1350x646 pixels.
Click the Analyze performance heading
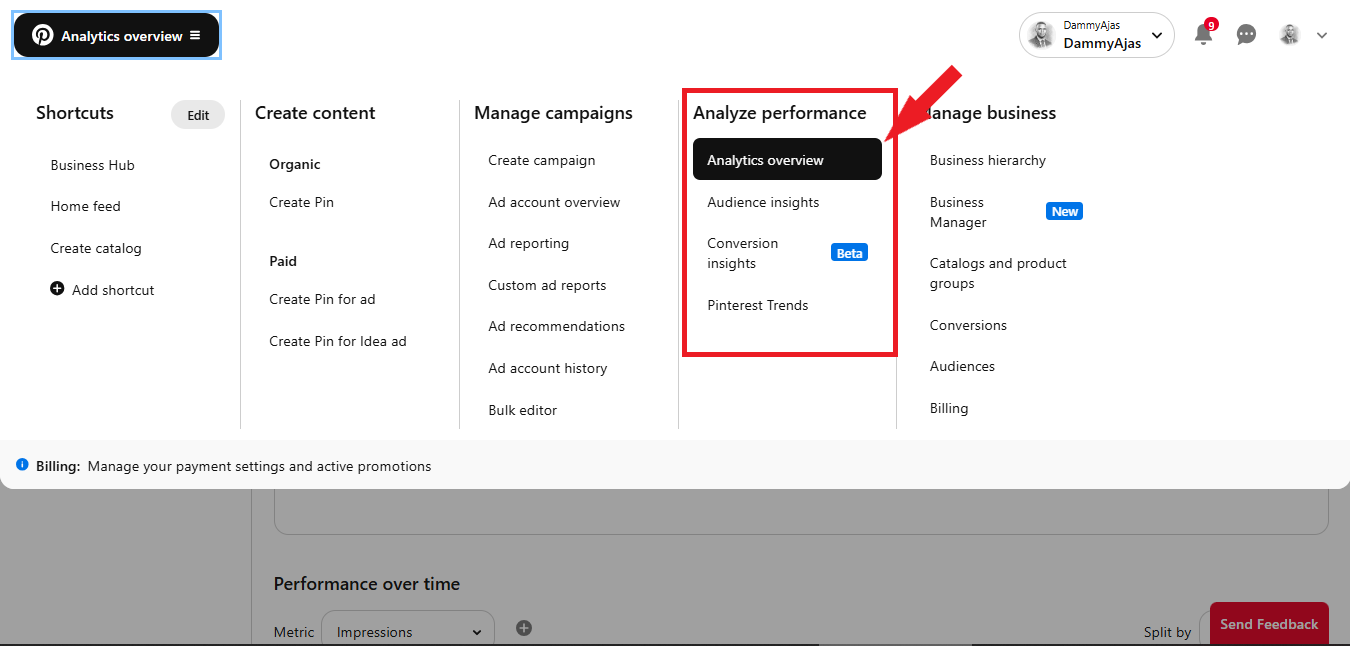click(780, 113)
